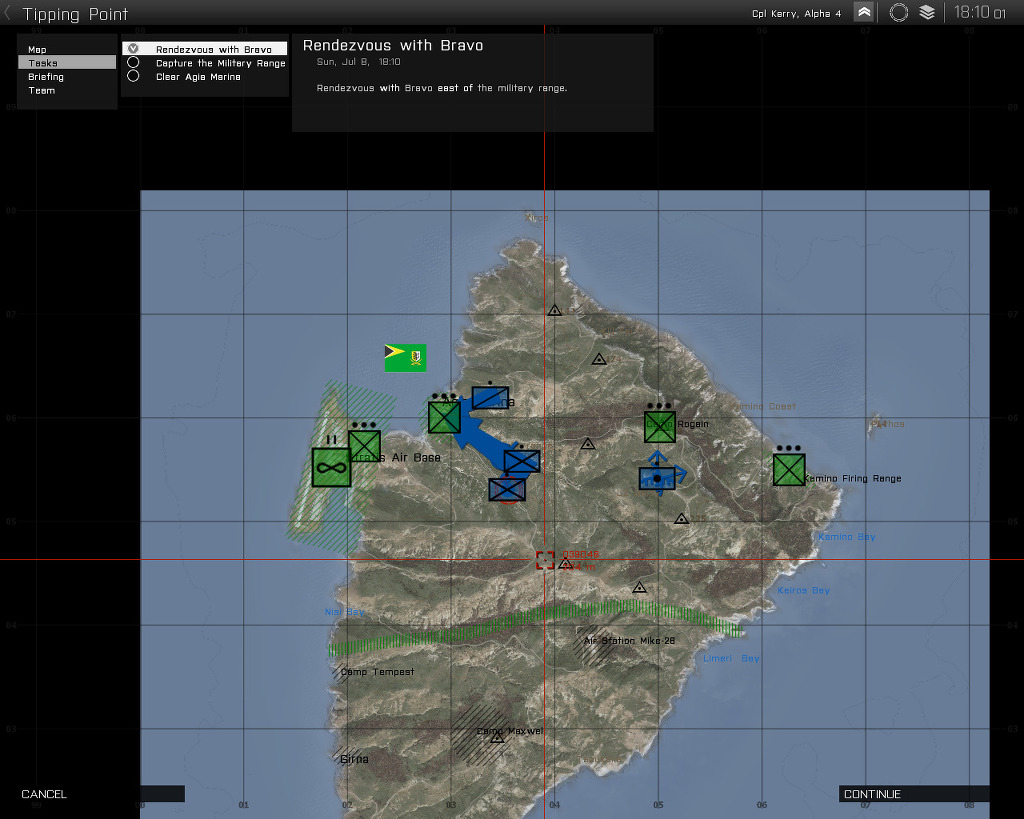Click green infantry marker at Kamino Firing Range
Screen dimensions: 1024x819
tap(788, 469)
